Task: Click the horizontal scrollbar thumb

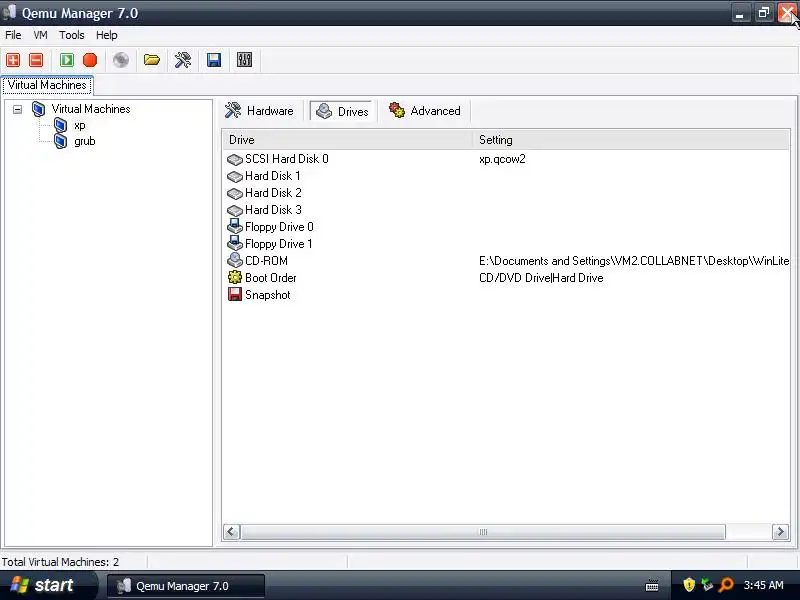Action: 483,532
